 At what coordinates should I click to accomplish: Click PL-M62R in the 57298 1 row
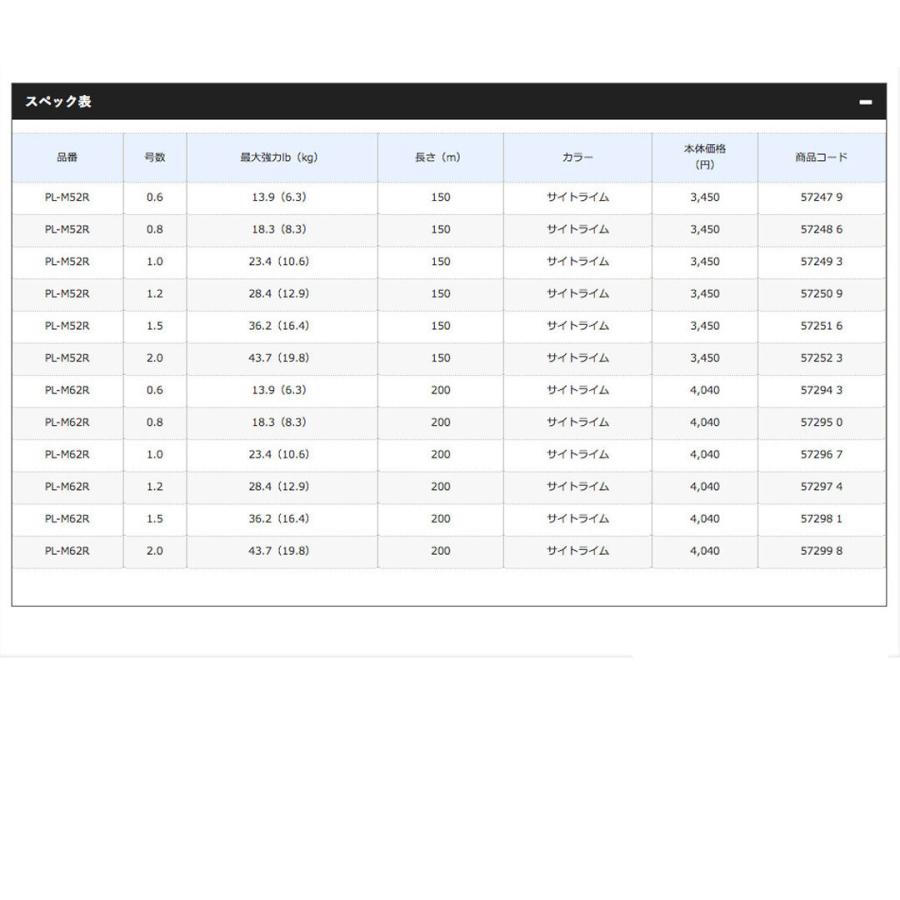pyautogui.click(x=67, y=519)
